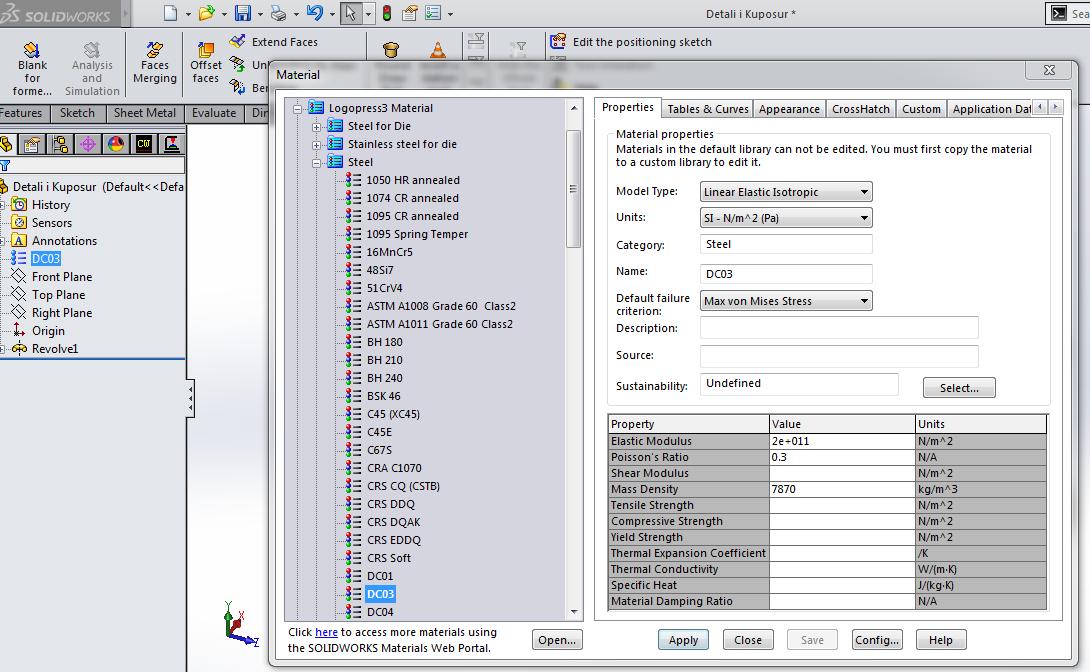The image size is (1090, 672).
Task: Switch to the Custom tab
Action: pos(921,109)
